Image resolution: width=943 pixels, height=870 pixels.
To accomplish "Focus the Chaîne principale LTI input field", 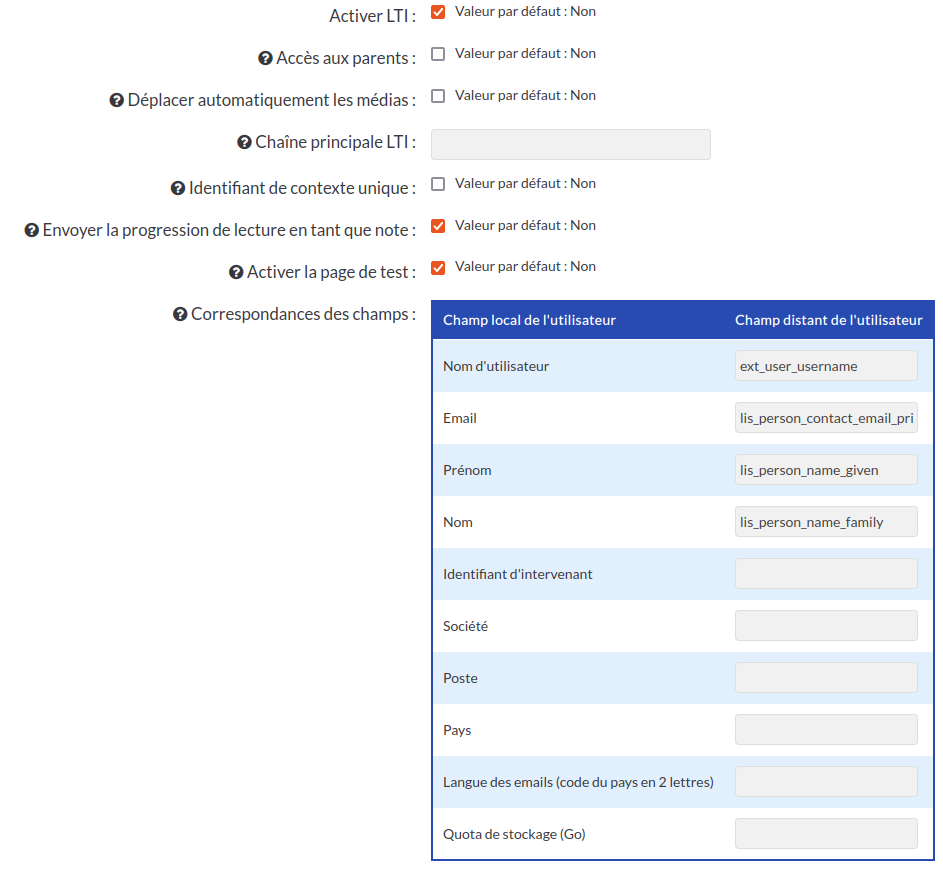I will (x=571, y=144).
